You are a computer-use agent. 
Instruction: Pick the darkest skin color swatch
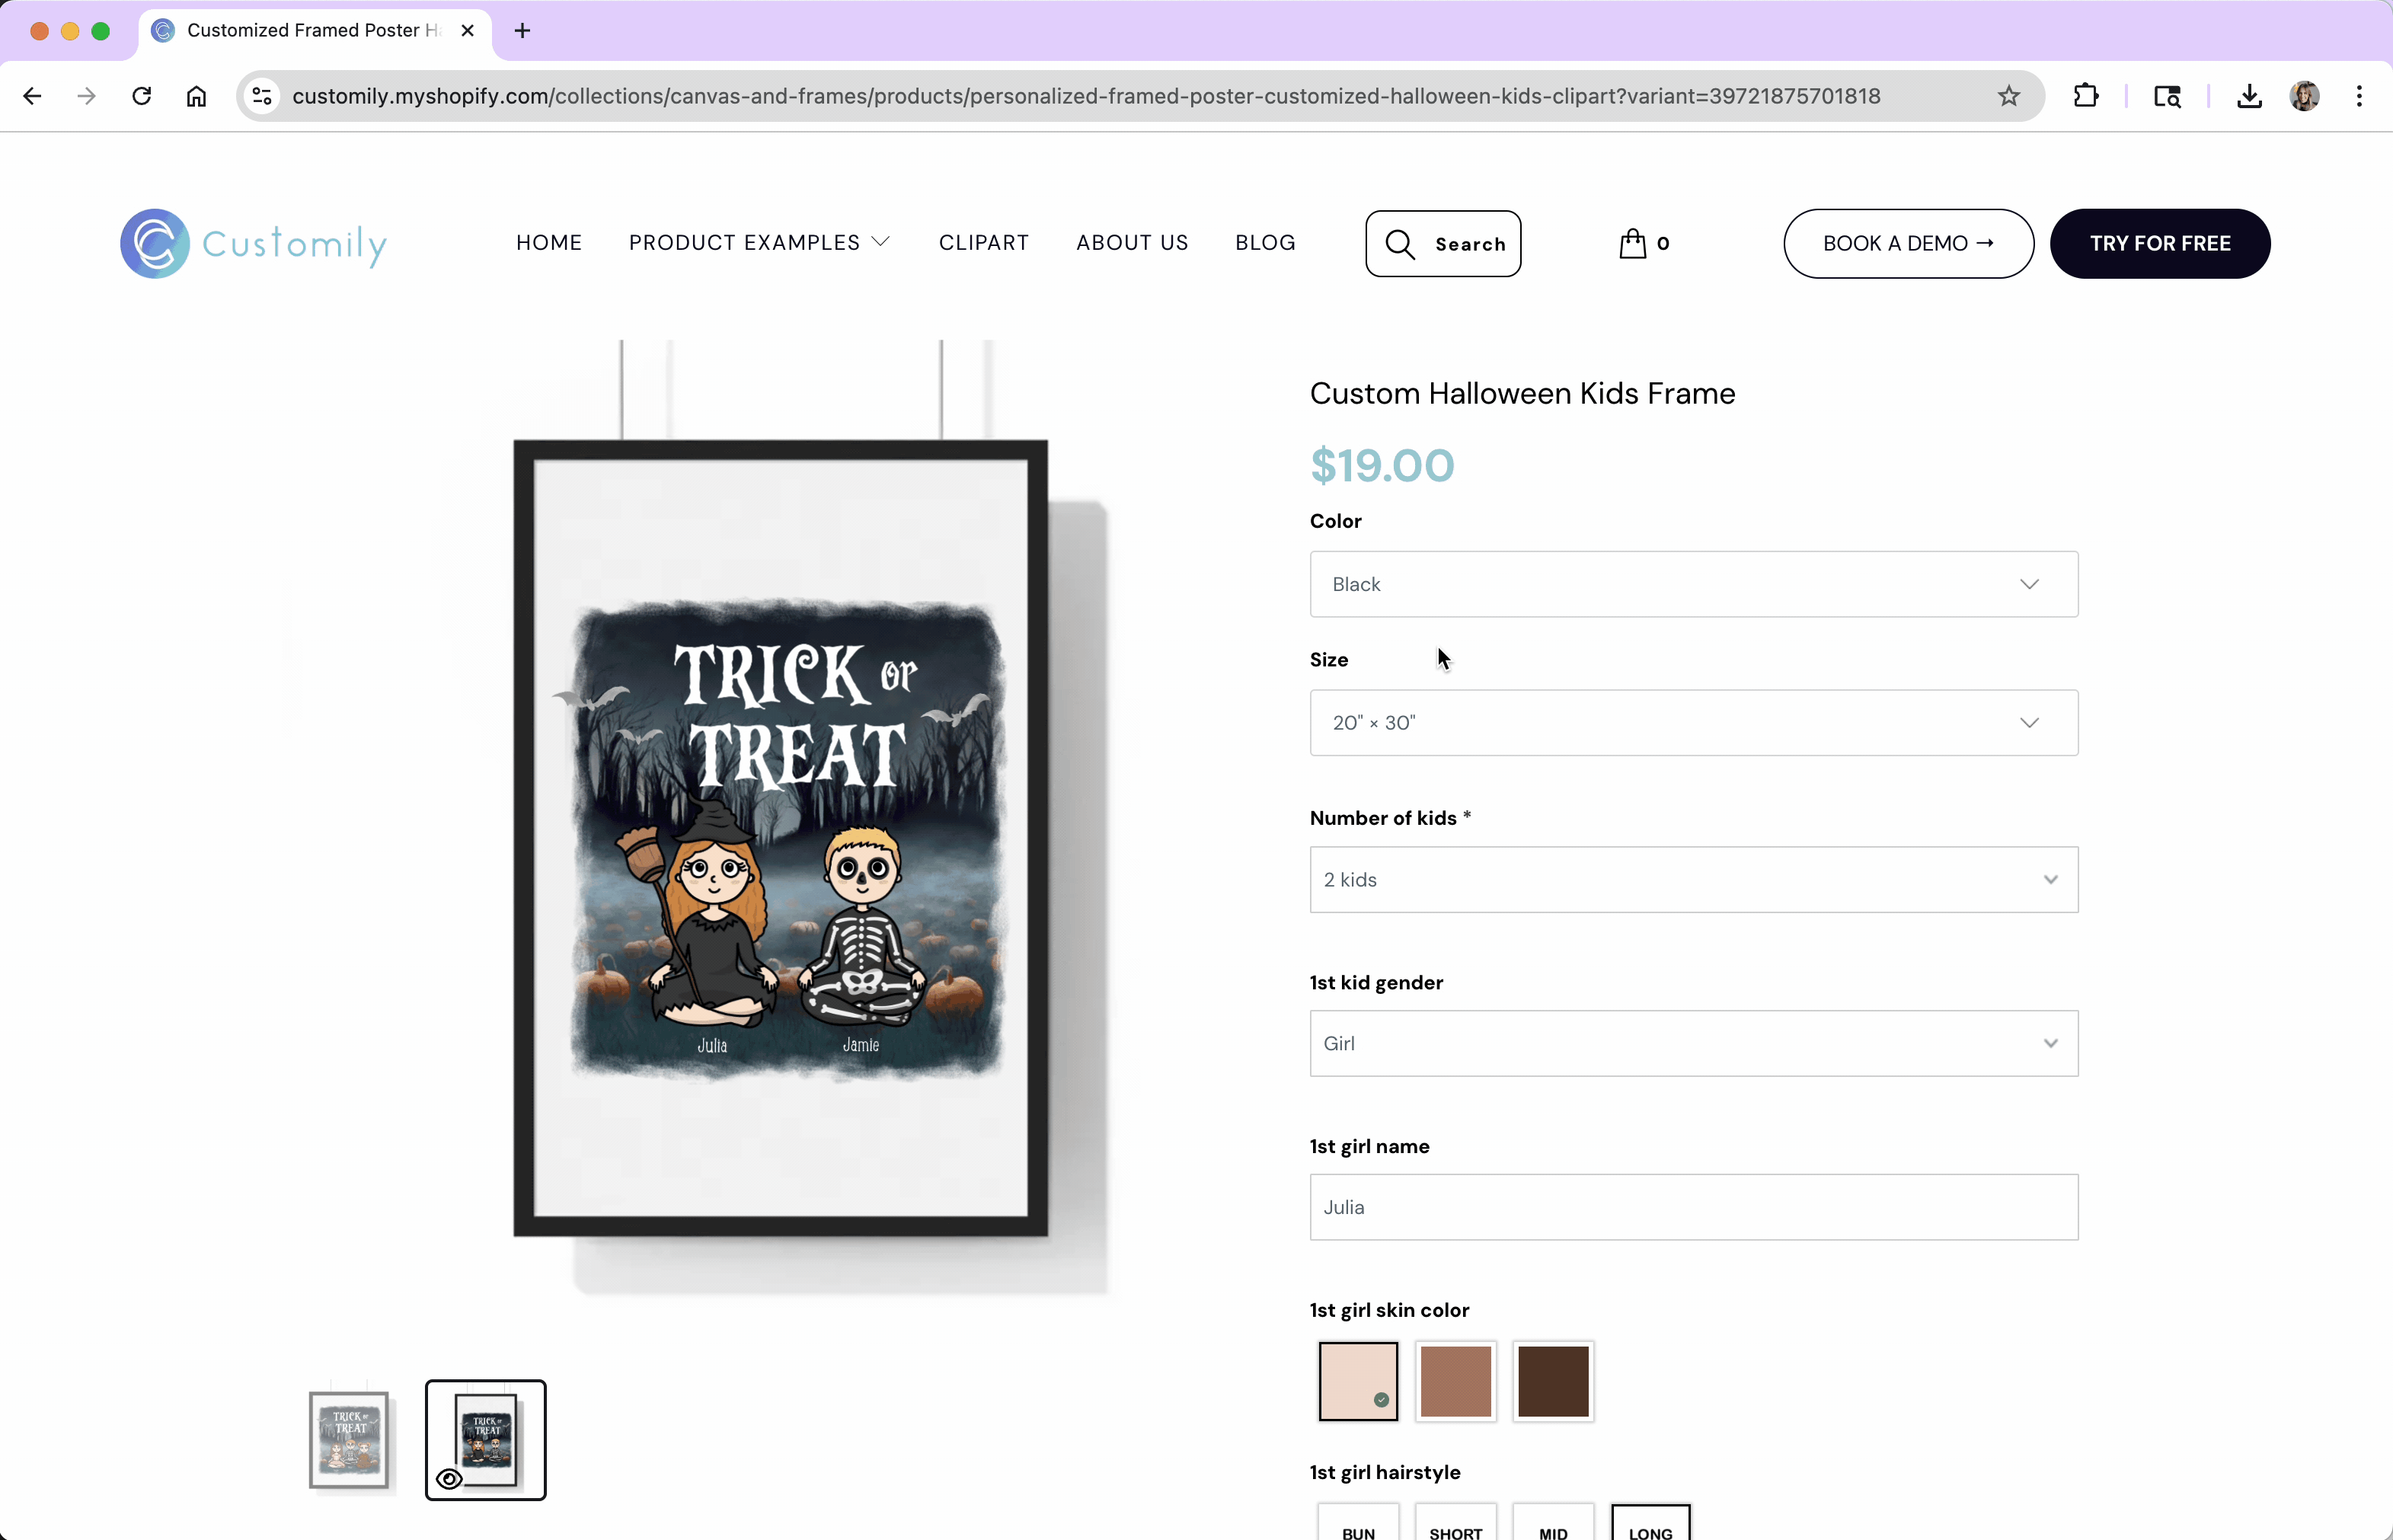pos(1552,1381)
